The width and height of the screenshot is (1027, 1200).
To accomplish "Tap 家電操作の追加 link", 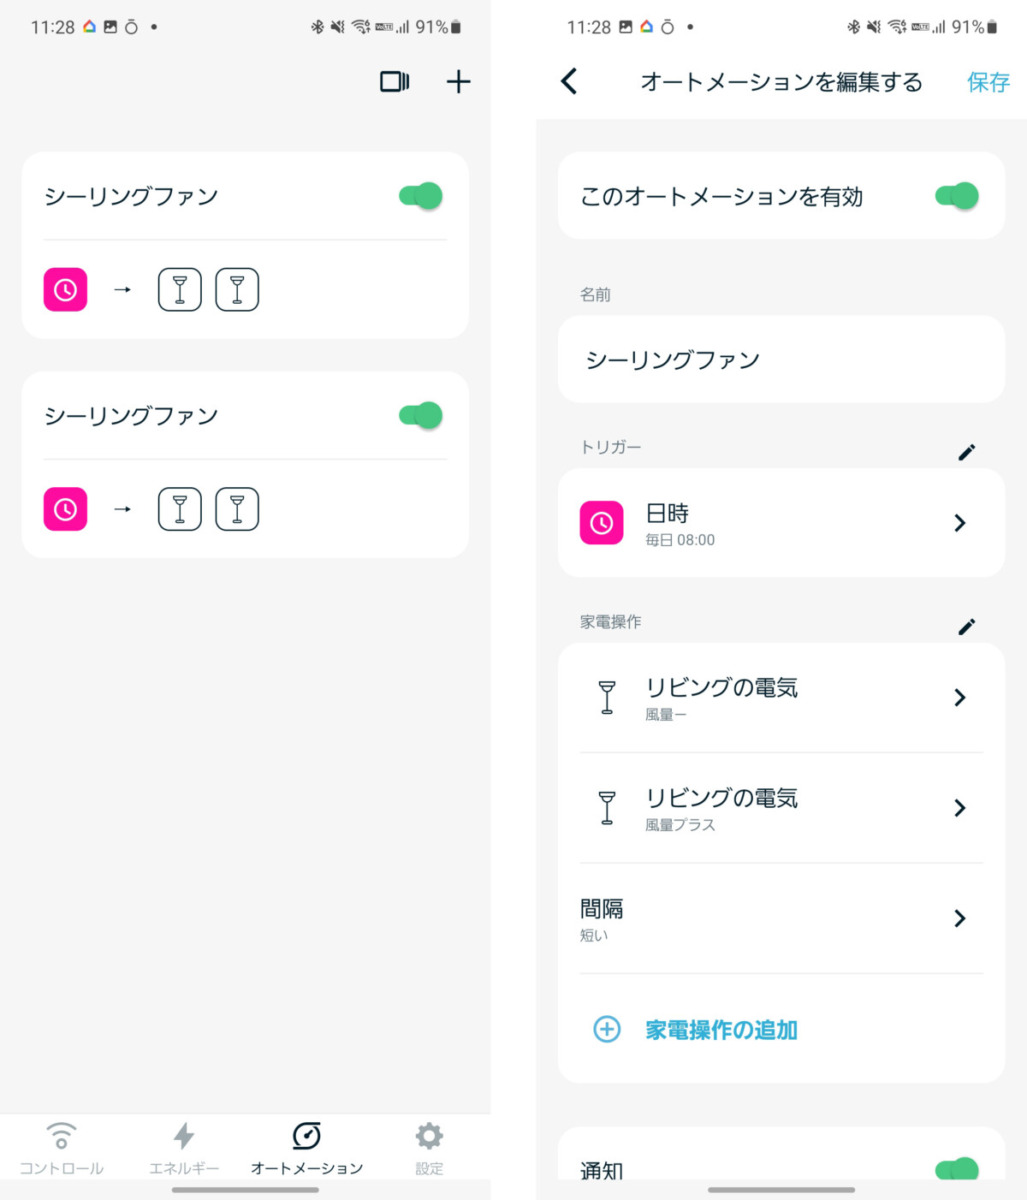I will pyautogui.click(x=721, y=1029).
